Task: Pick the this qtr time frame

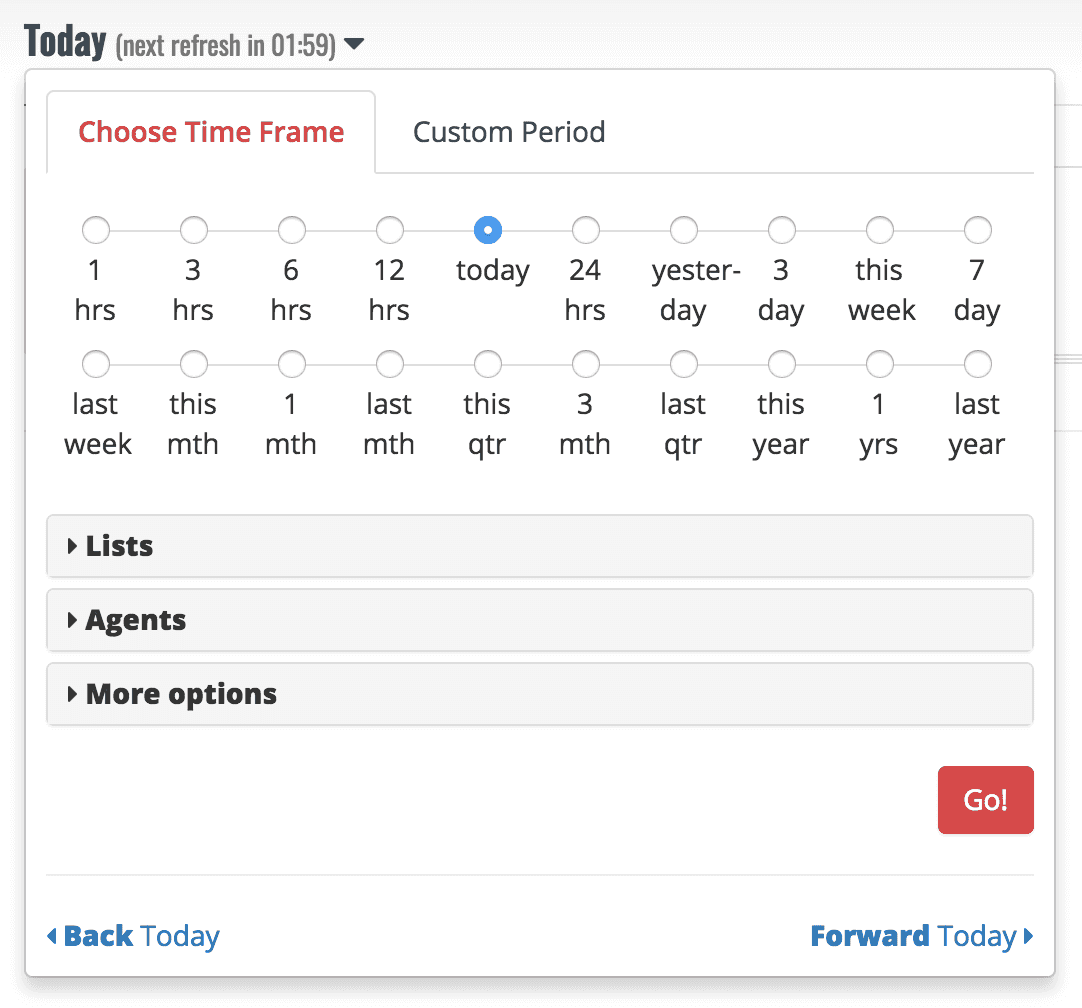Action: tap(488, 364)
